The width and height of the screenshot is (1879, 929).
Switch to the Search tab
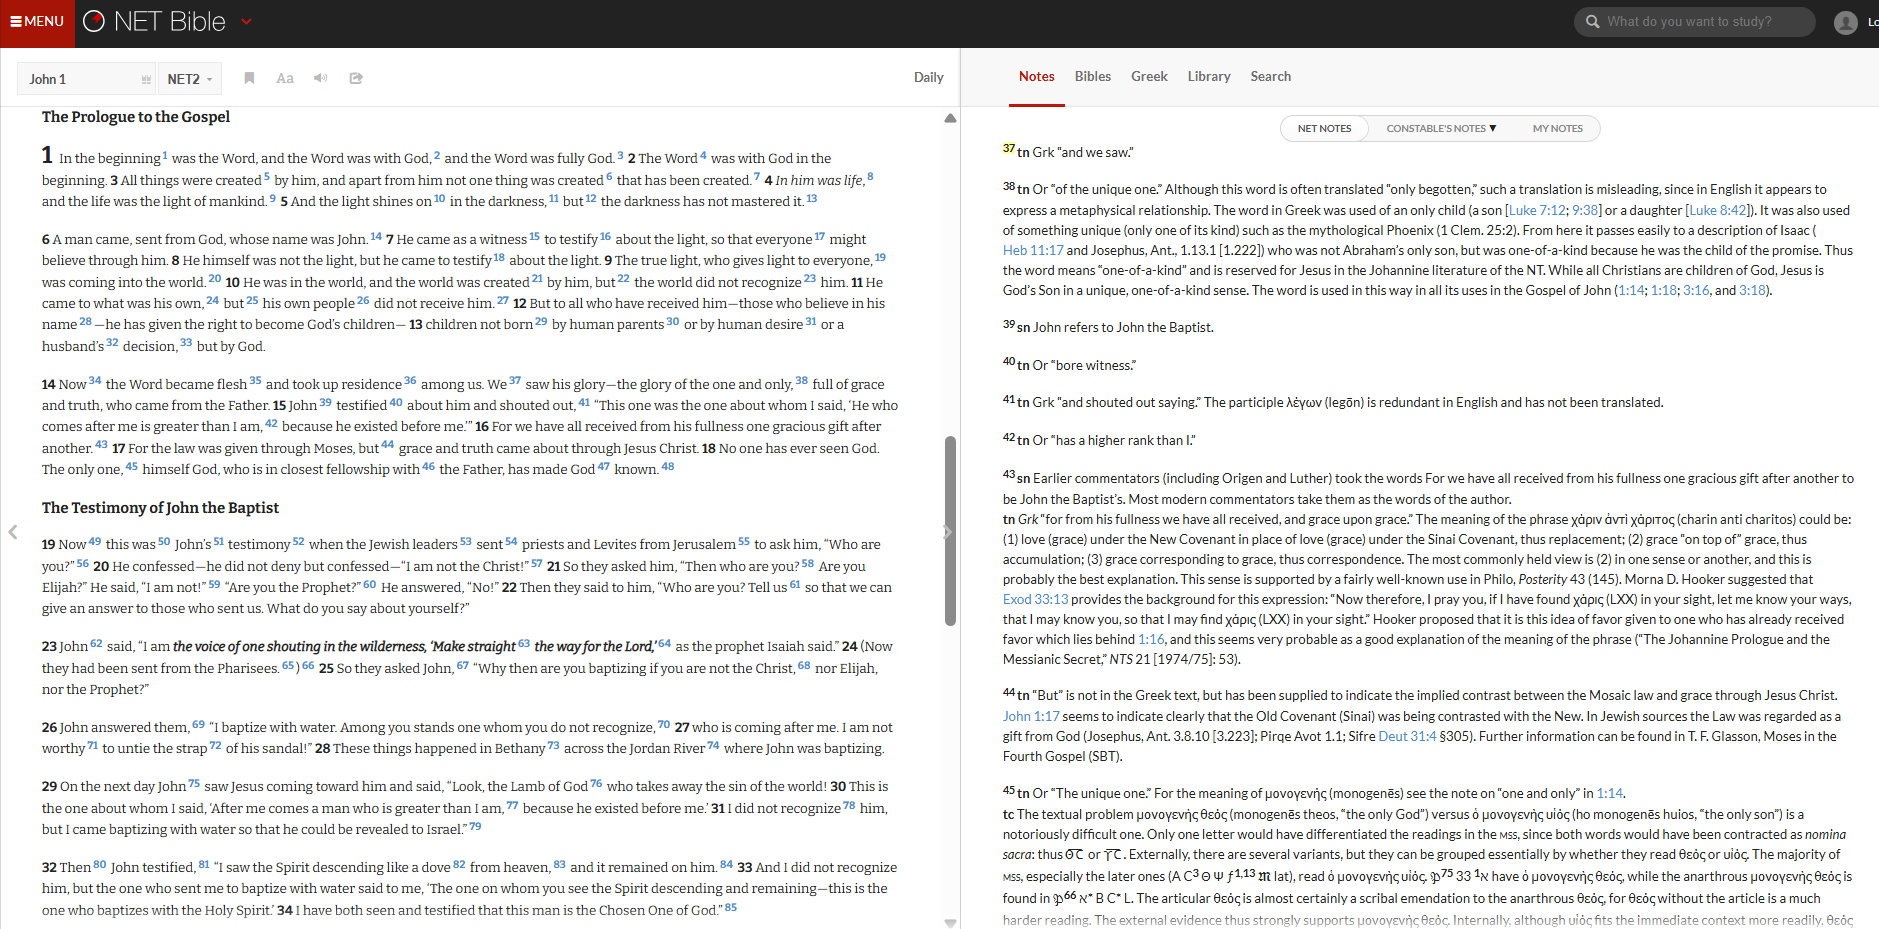click(x=1270, y=77)
